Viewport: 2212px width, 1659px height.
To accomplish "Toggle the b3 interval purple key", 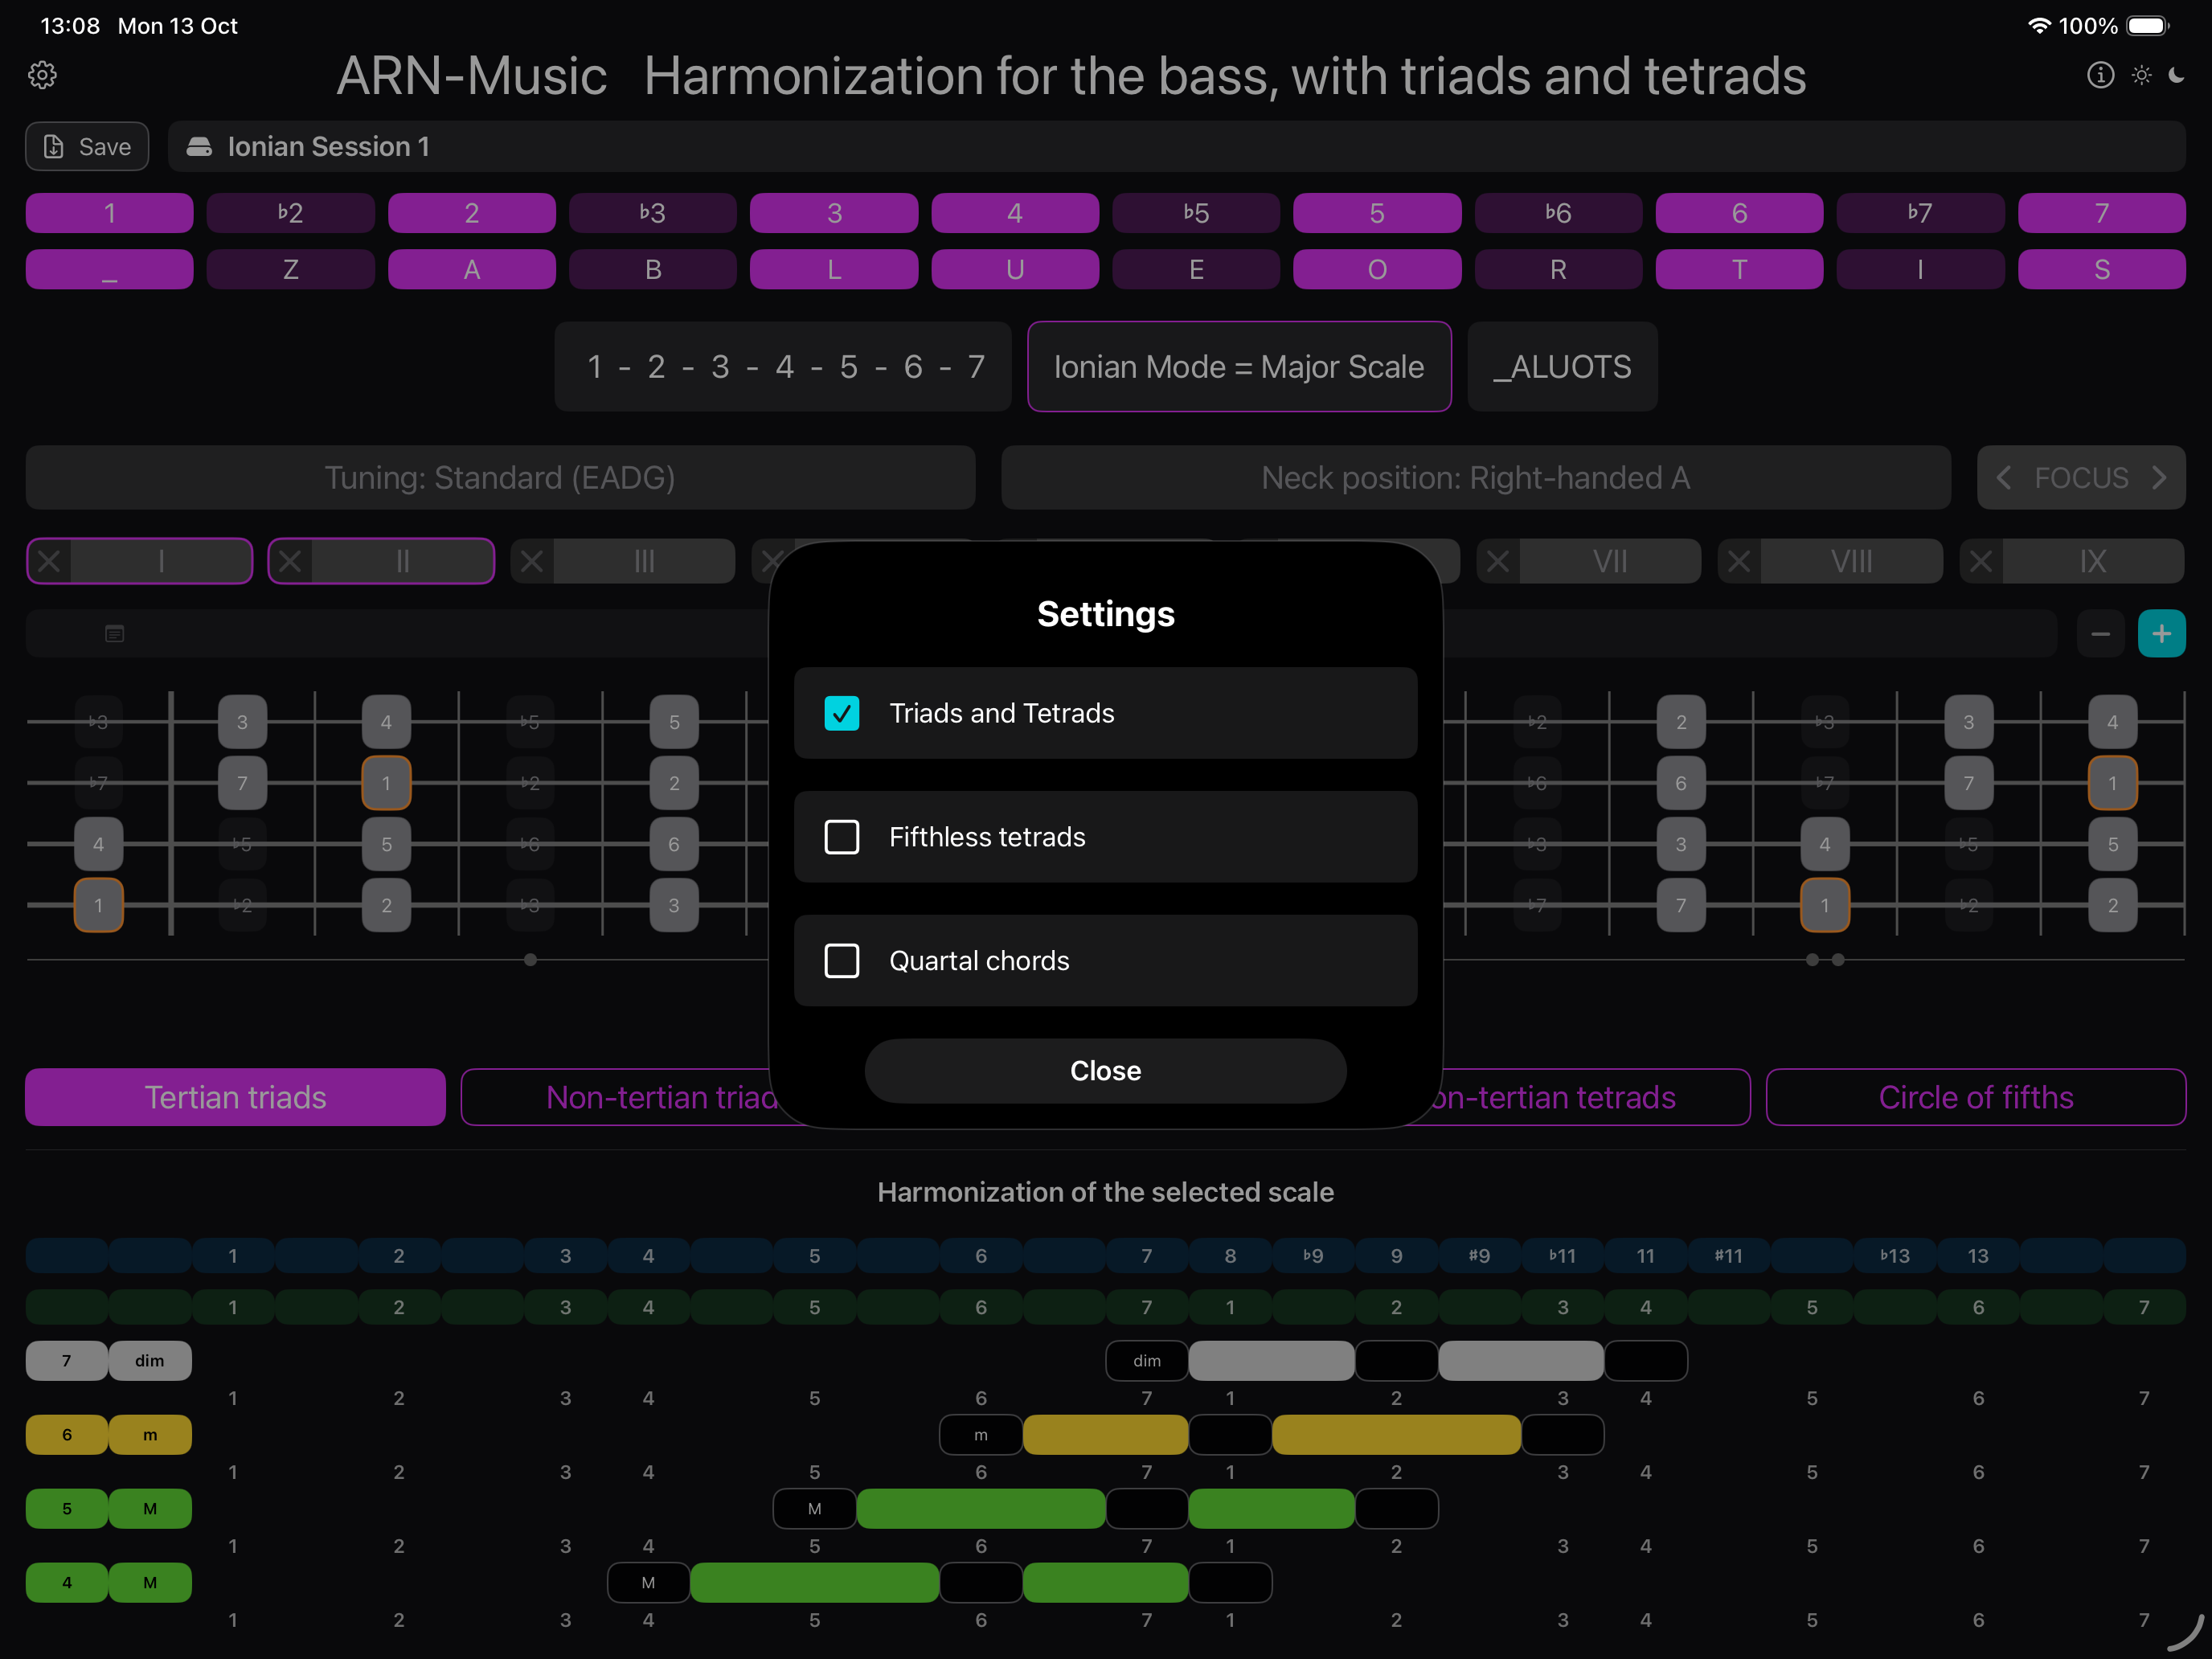I will pyautogui.click(x=652, y=213).
